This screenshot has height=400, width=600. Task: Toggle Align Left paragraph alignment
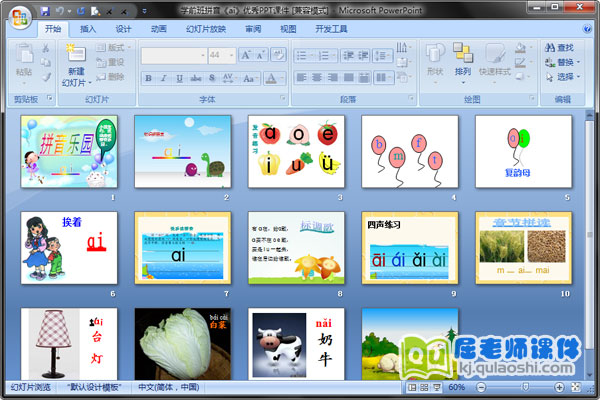[302, 78]
